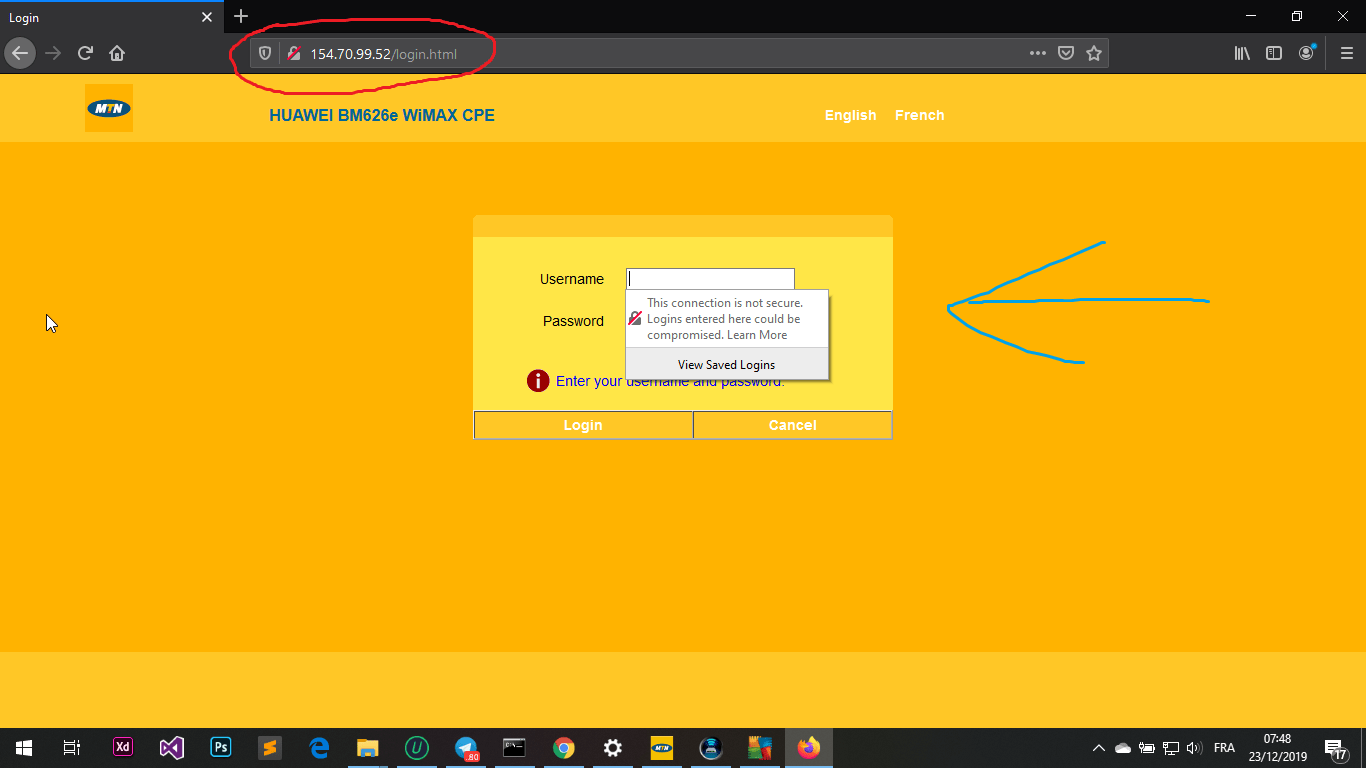The image size is (1366, 768).
Task: Open a new browser tab
Action: [x=241, y=16]
